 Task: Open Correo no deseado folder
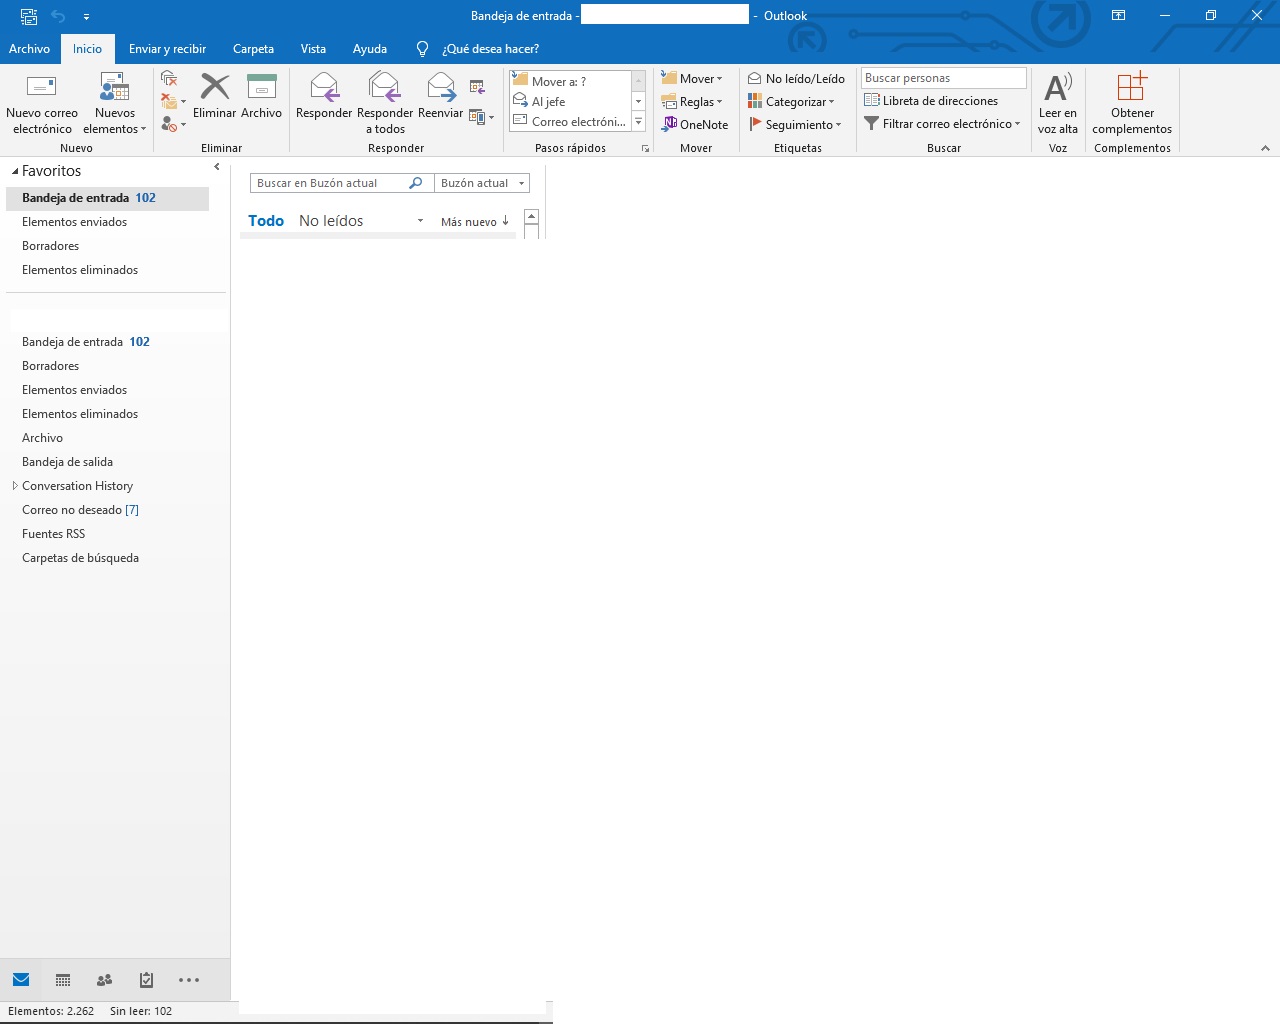click(x=80, y=510)
